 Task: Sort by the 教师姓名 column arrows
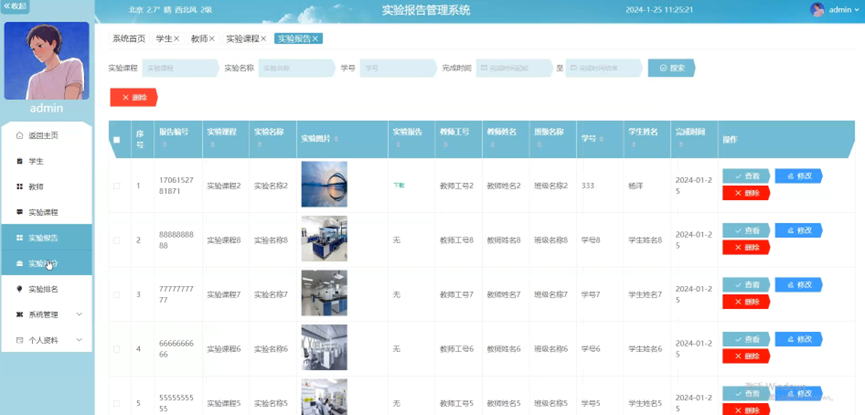[x=491, y=146]
